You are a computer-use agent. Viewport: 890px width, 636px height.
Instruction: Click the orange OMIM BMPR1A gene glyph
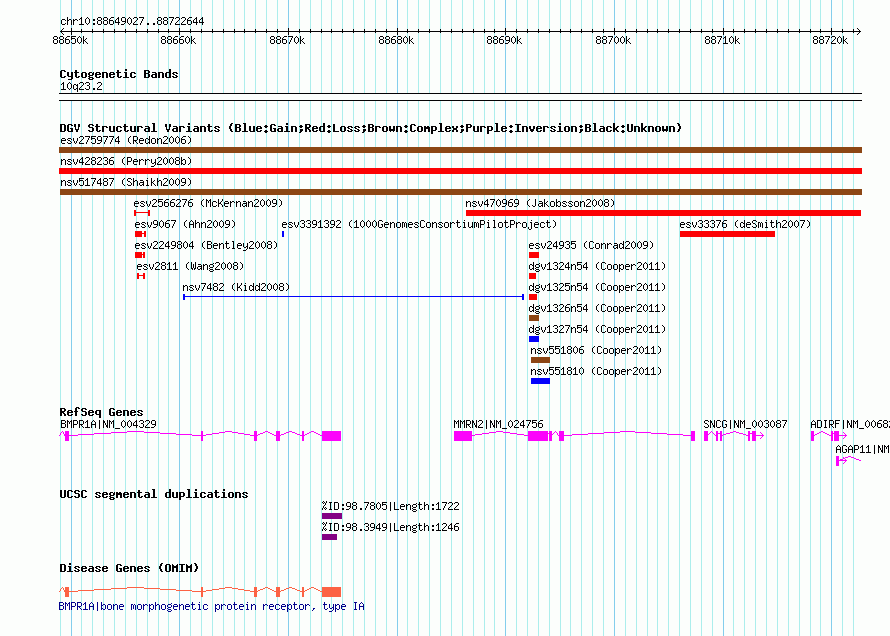click(x=200, y=592)
